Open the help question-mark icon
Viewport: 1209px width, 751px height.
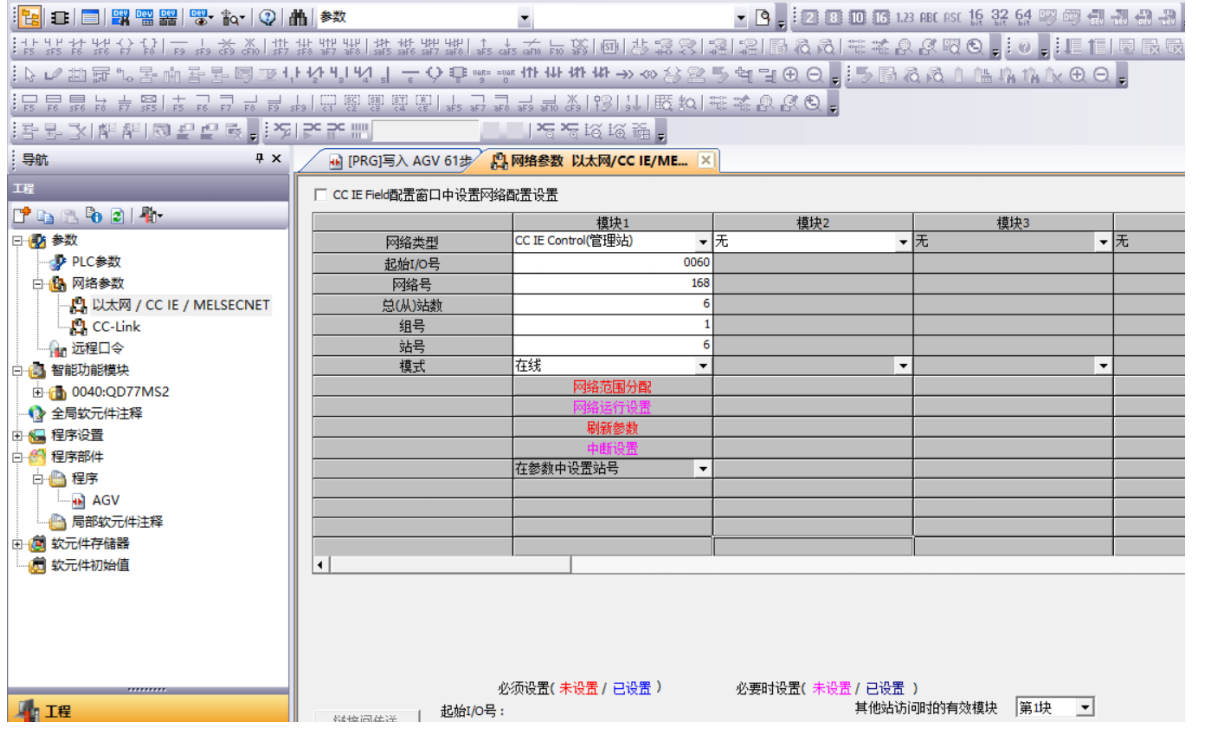pos(268,17)
